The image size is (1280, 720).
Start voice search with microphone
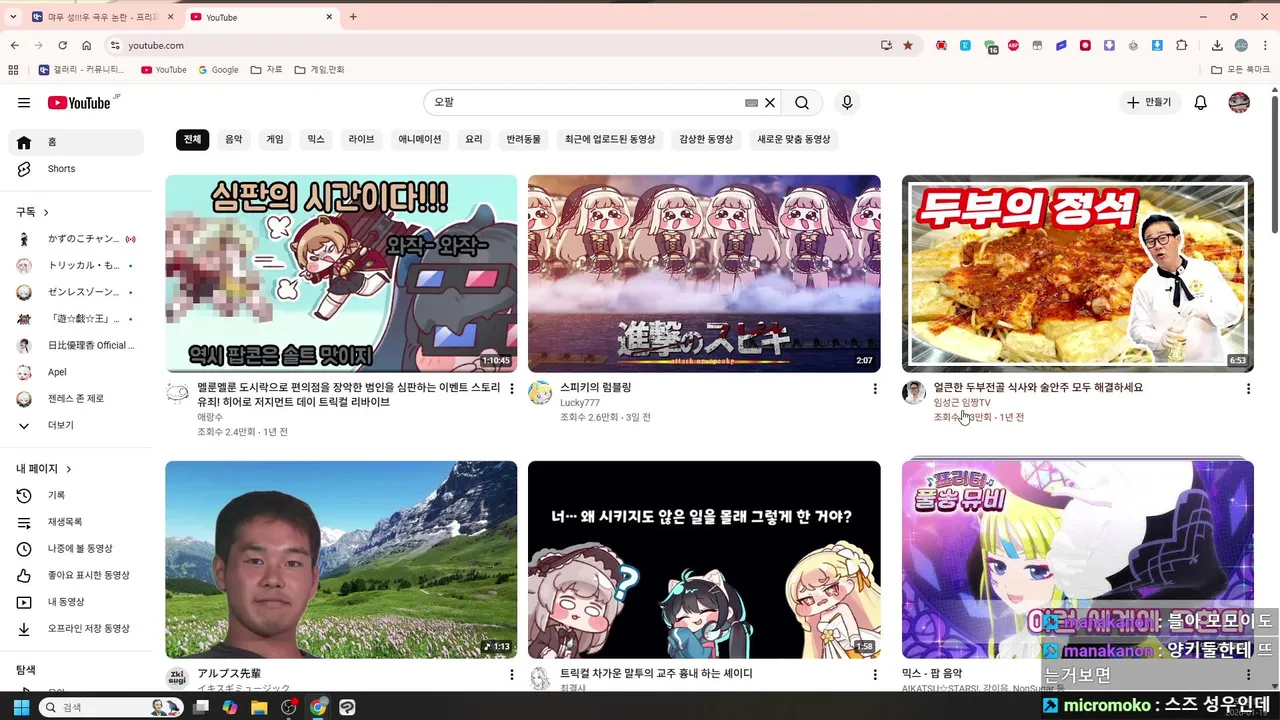tap(847, 103)
